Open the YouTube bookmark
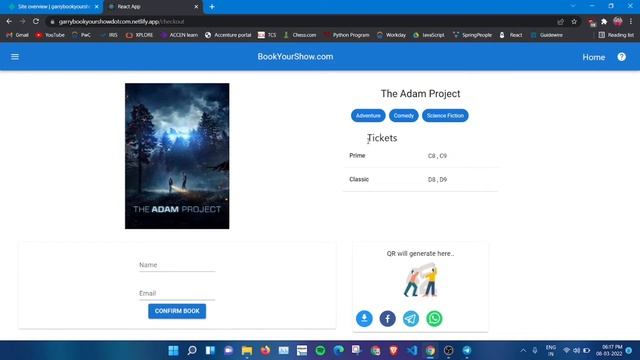The image size is (640, 360). click(x=50, y=35)
